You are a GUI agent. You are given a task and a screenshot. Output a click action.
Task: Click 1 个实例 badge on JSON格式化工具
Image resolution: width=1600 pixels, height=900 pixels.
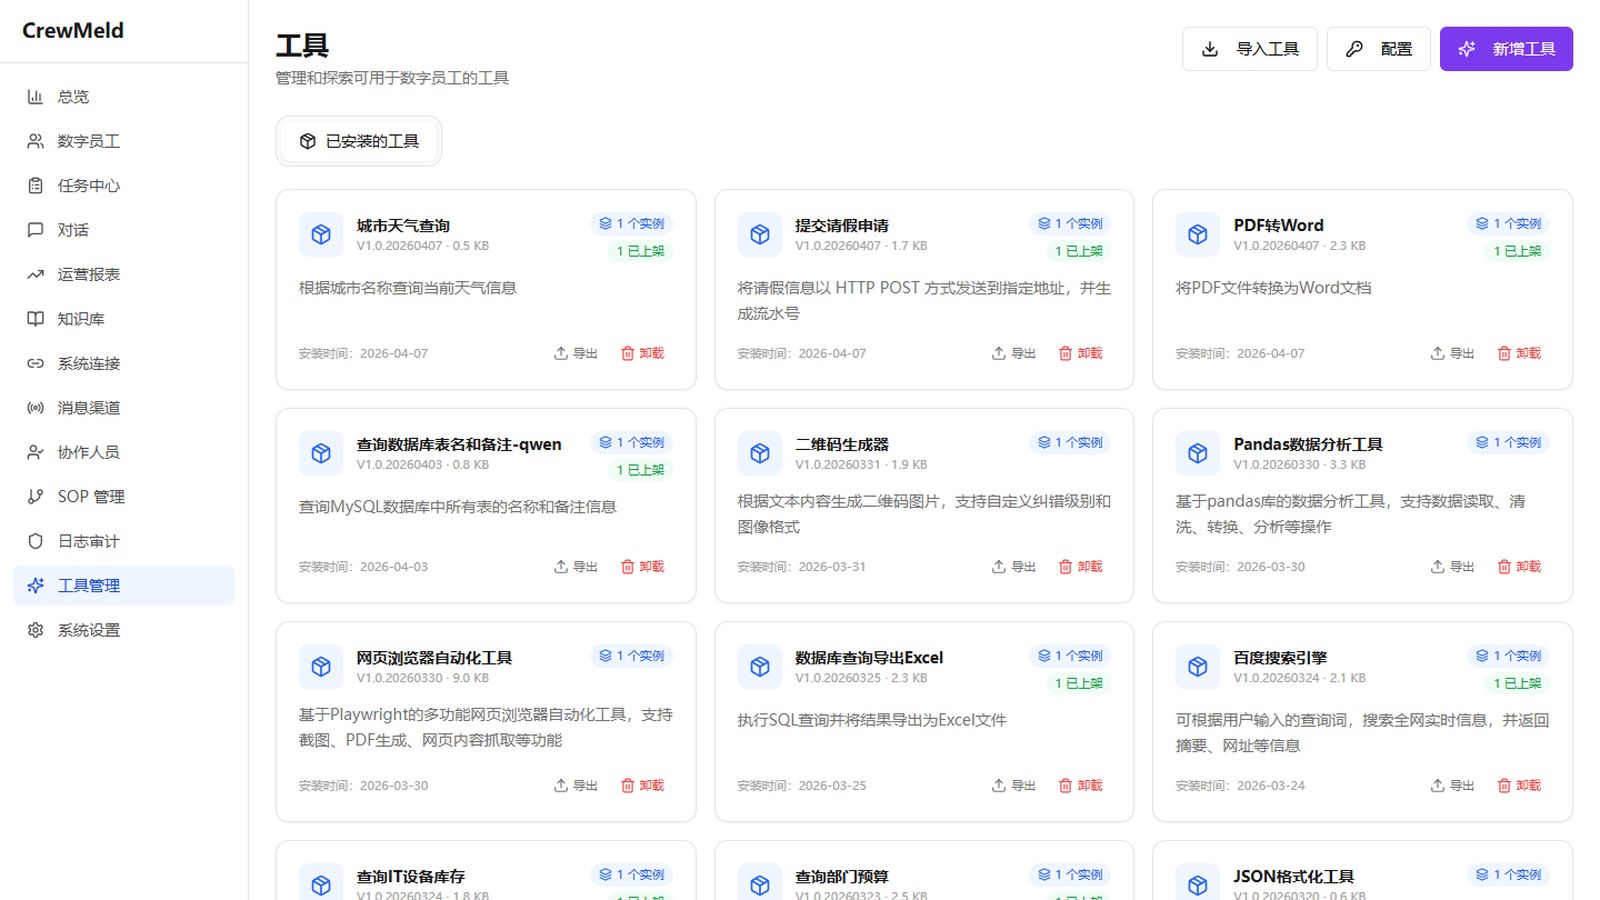coord(1509,875)
